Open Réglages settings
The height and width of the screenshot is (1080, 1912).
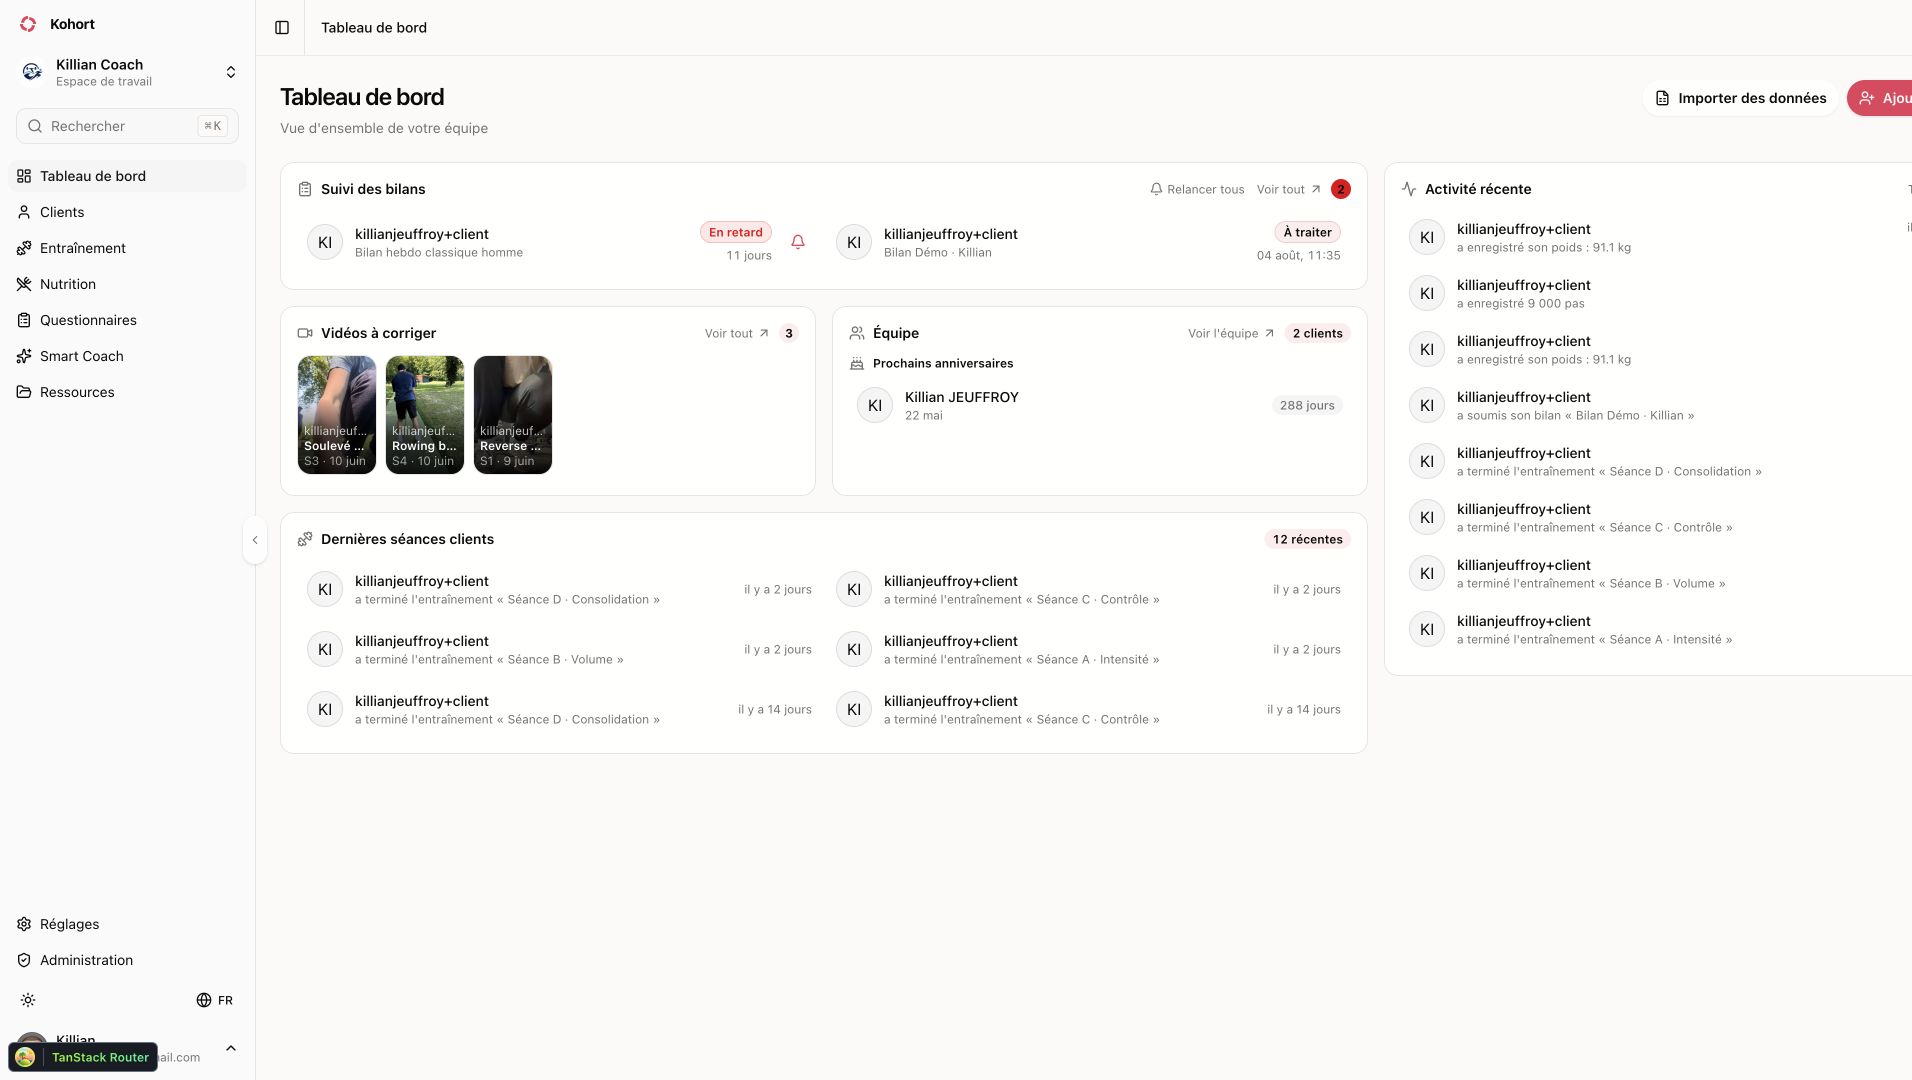(128, 924)
